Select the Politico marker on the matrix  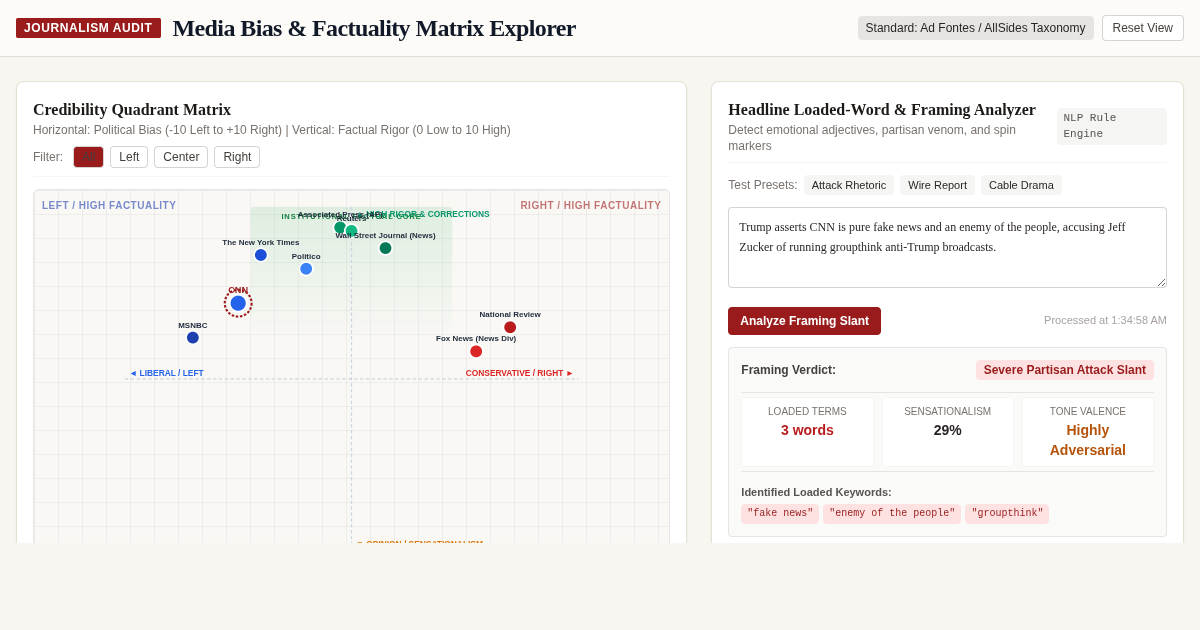(x=306, y=269)
